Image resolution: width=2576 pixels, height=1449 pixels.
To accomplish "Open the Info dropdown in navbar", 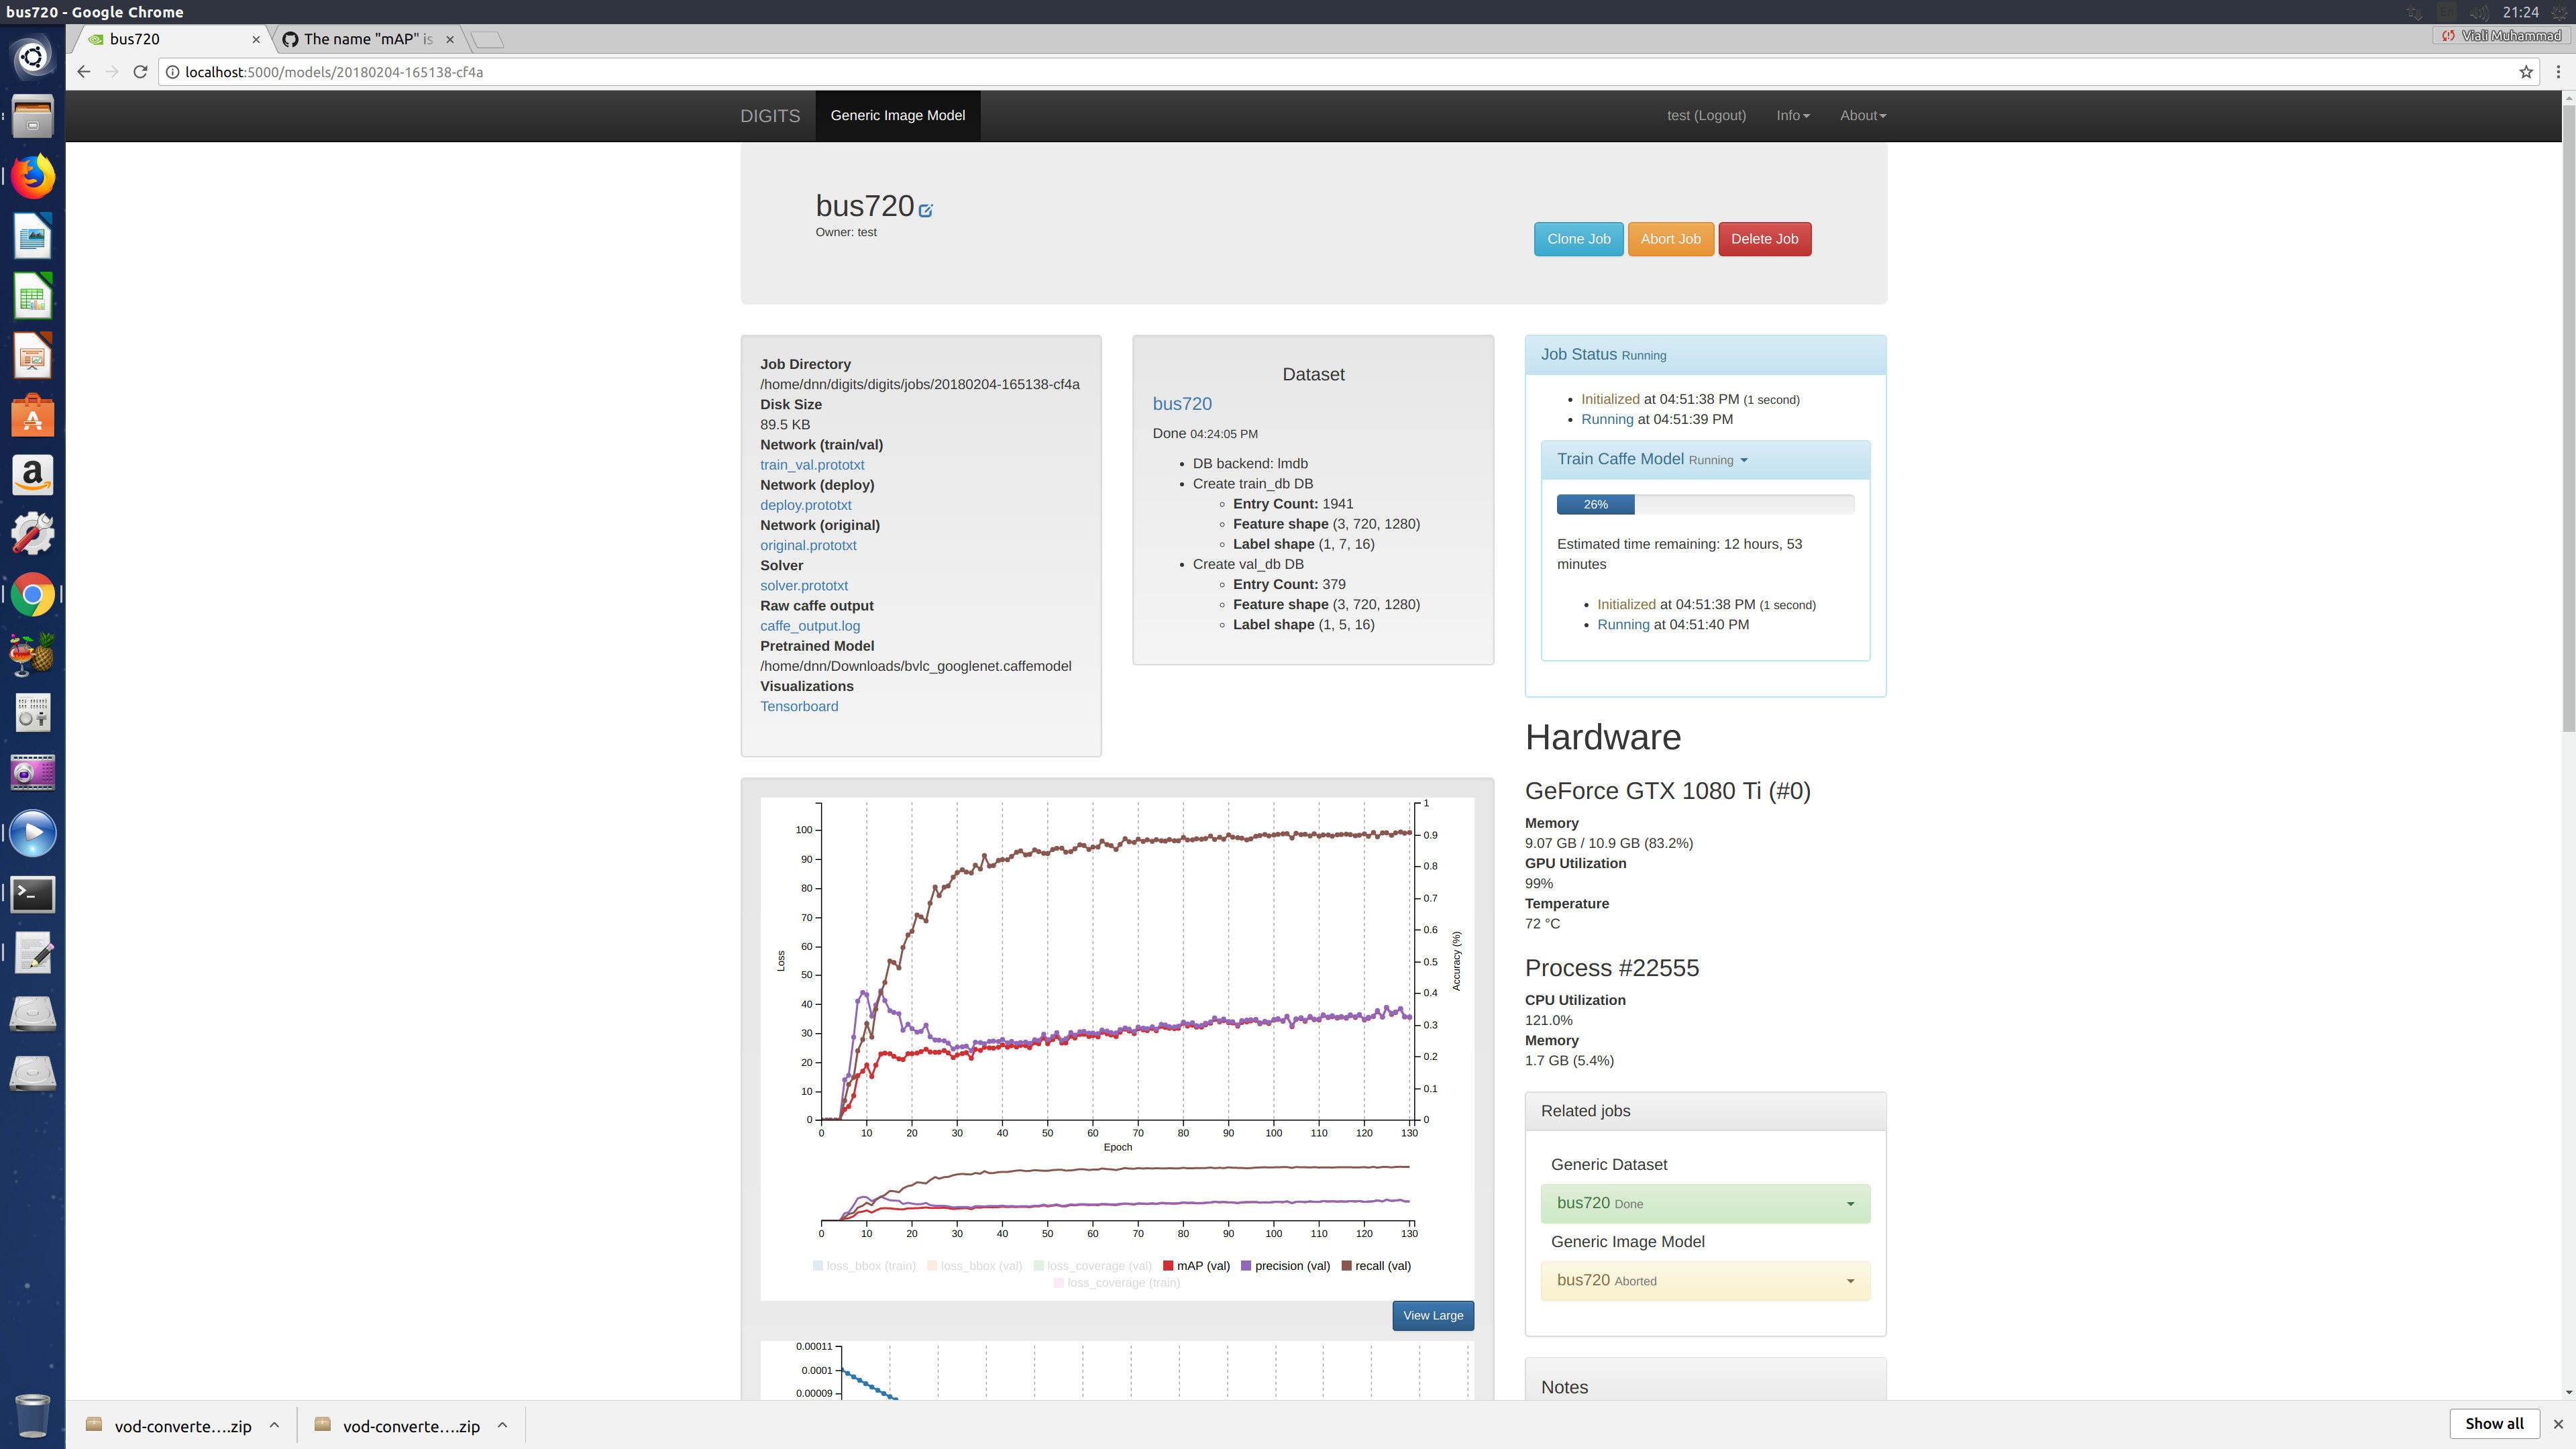I will 1792,115.
